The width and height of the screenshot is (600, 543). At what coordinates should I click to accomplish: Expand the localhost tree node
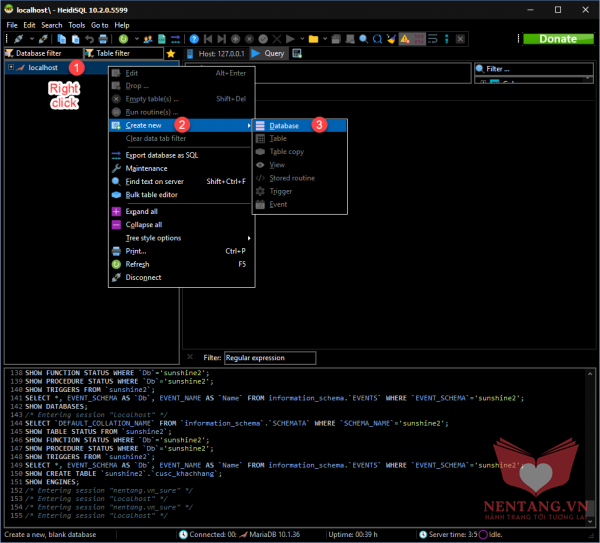[10, 67]
